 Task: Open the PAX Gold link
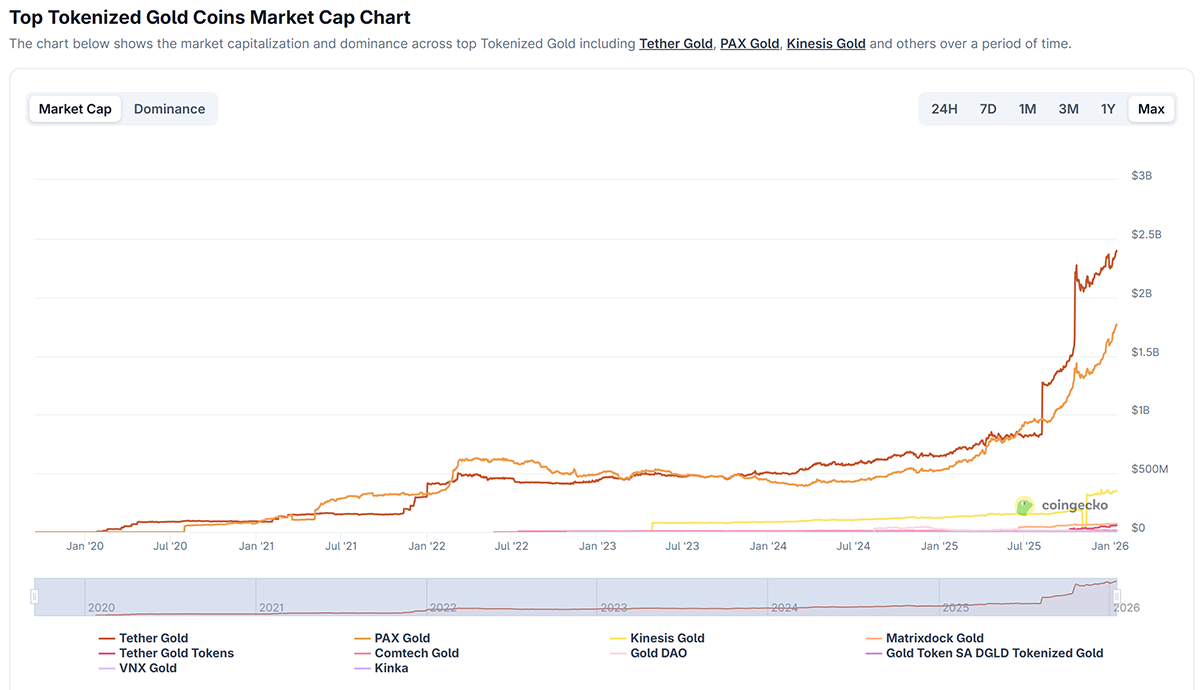(x=749, y=44)
